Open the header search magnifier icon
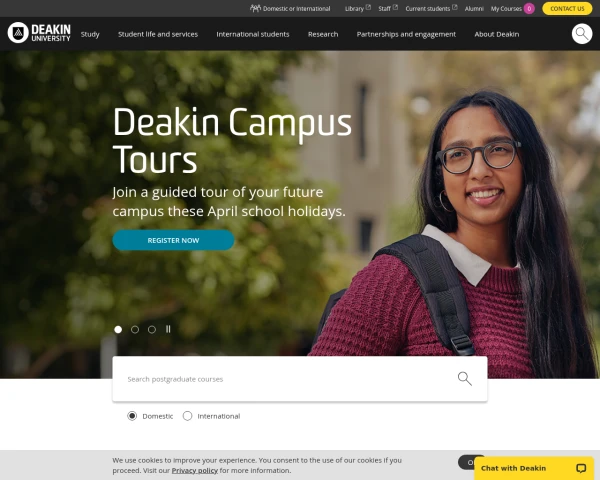600x480 pixels. (x=582, y=34)
